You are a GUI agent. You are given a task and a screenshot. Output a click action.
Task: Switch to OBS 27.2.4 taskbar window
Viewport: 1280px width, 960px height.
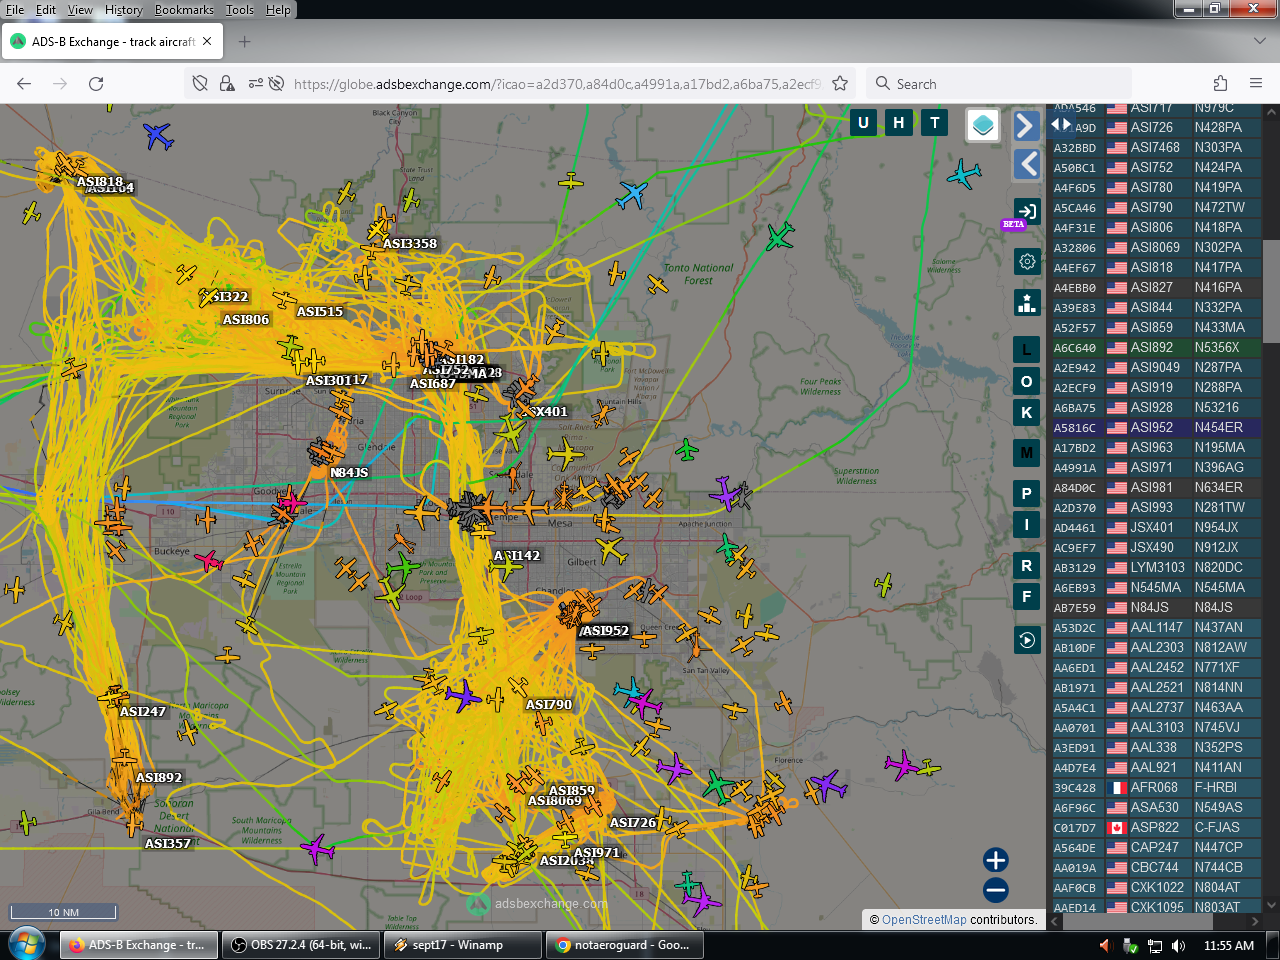pyautogui.click(x=301, y=945)
